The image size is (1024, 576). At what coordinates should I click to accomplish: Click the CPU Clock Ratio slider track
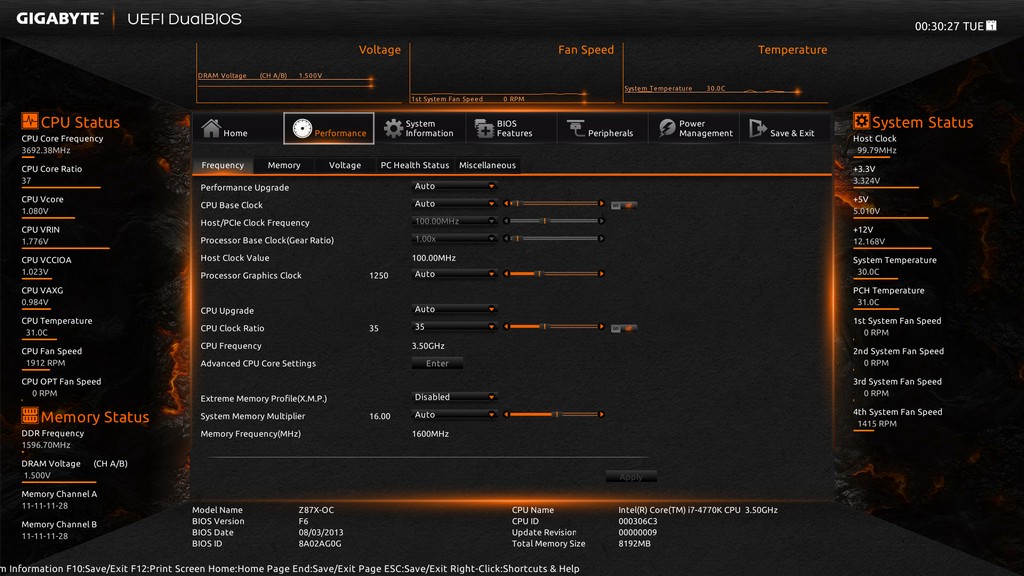point(554,327)
